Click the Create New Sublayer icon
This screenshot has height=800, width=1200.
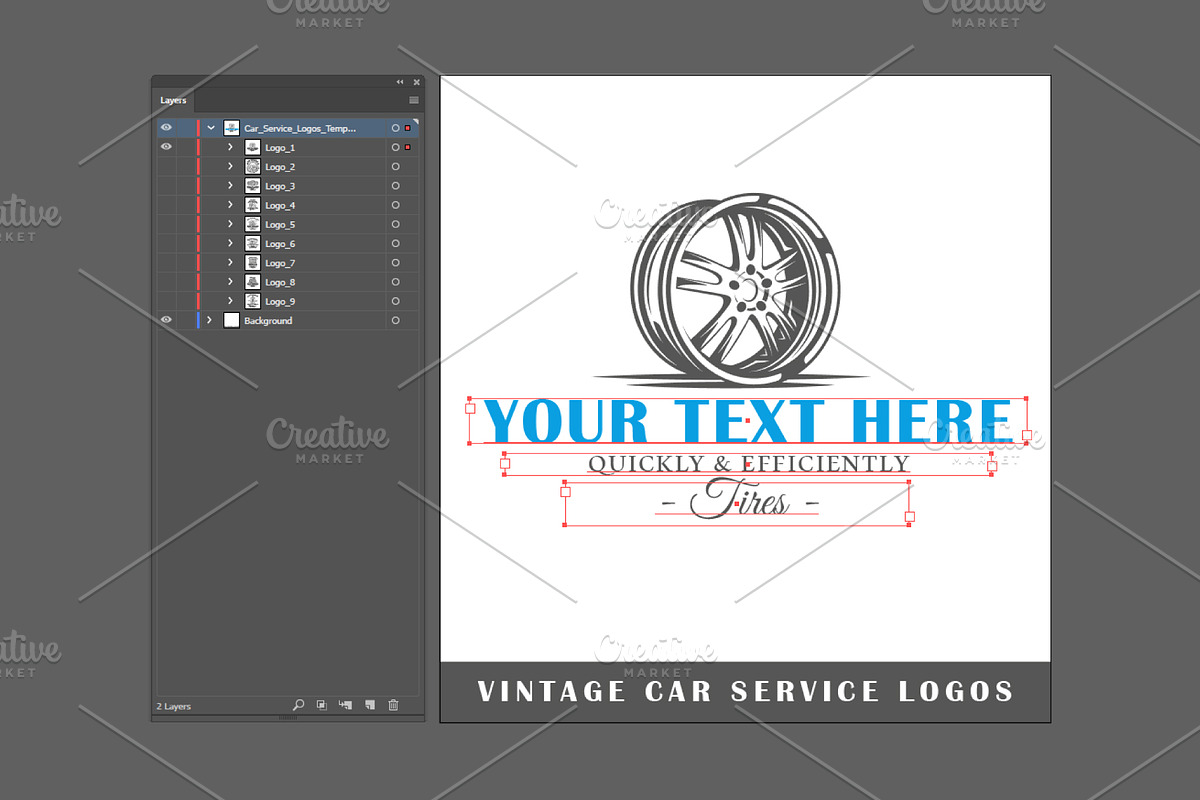(x=346, y=705)
